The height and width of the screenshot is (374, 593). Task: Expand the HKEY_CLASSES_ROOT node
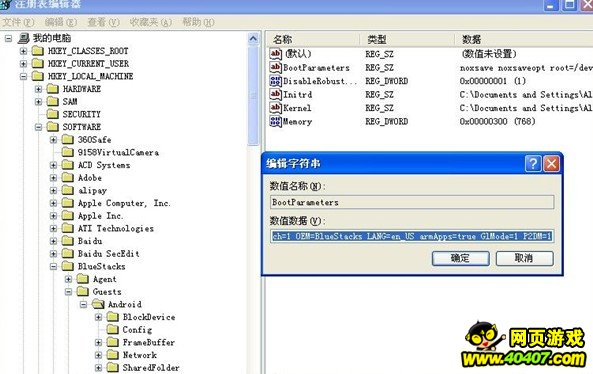click(23, 51)
